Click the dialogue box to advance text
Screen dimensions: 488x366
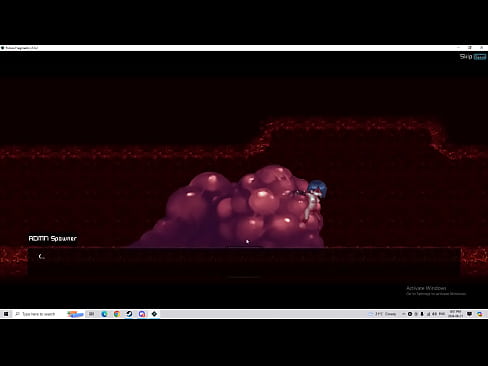click(244, 261)
